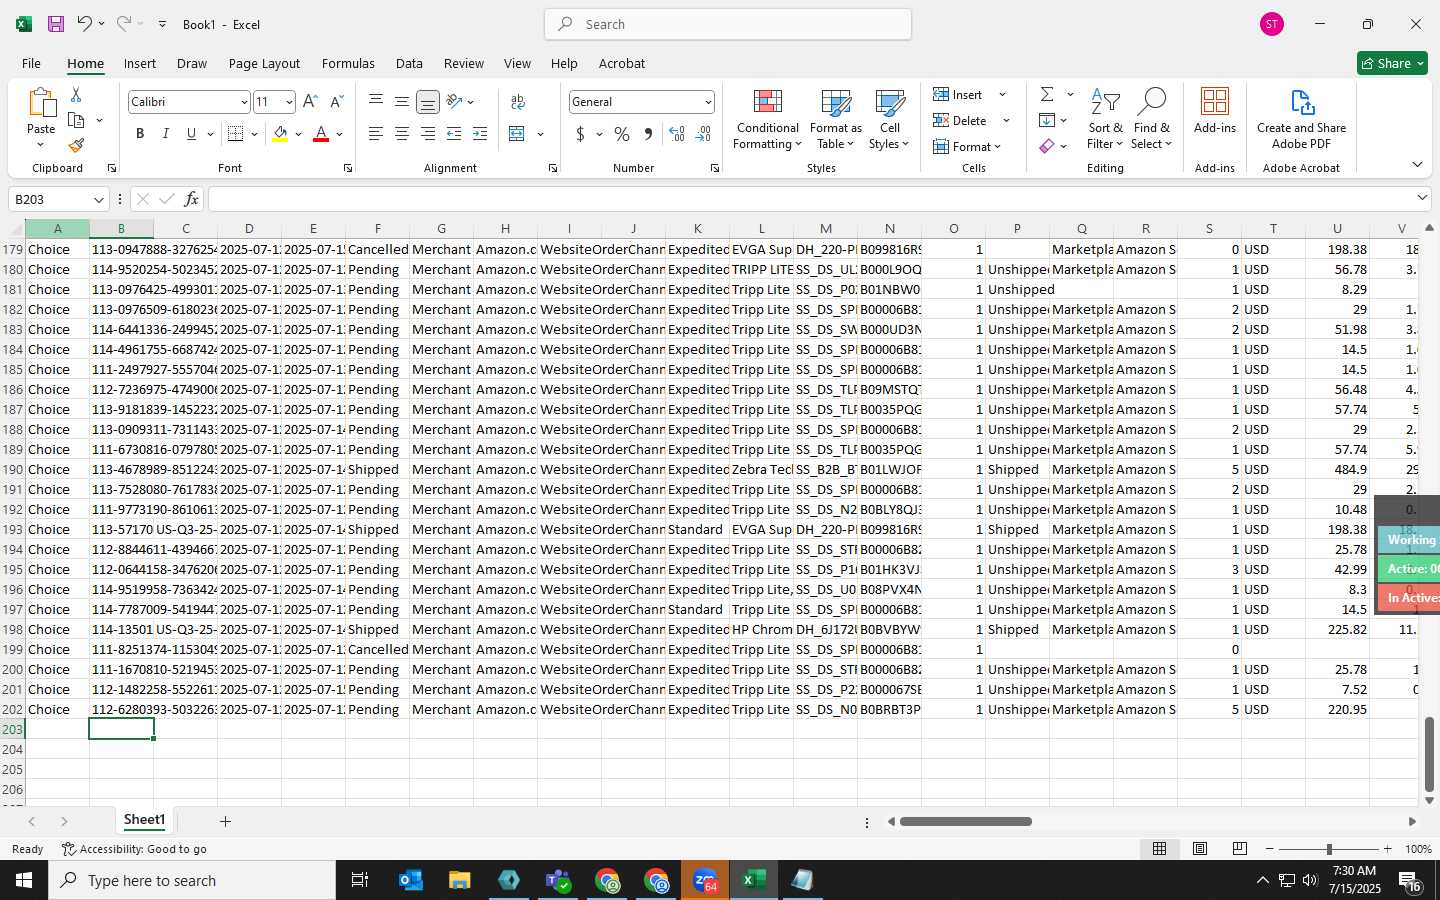1440x900 pixels.
Task: Click the green Share button
Action: [x=1392, y=63]
